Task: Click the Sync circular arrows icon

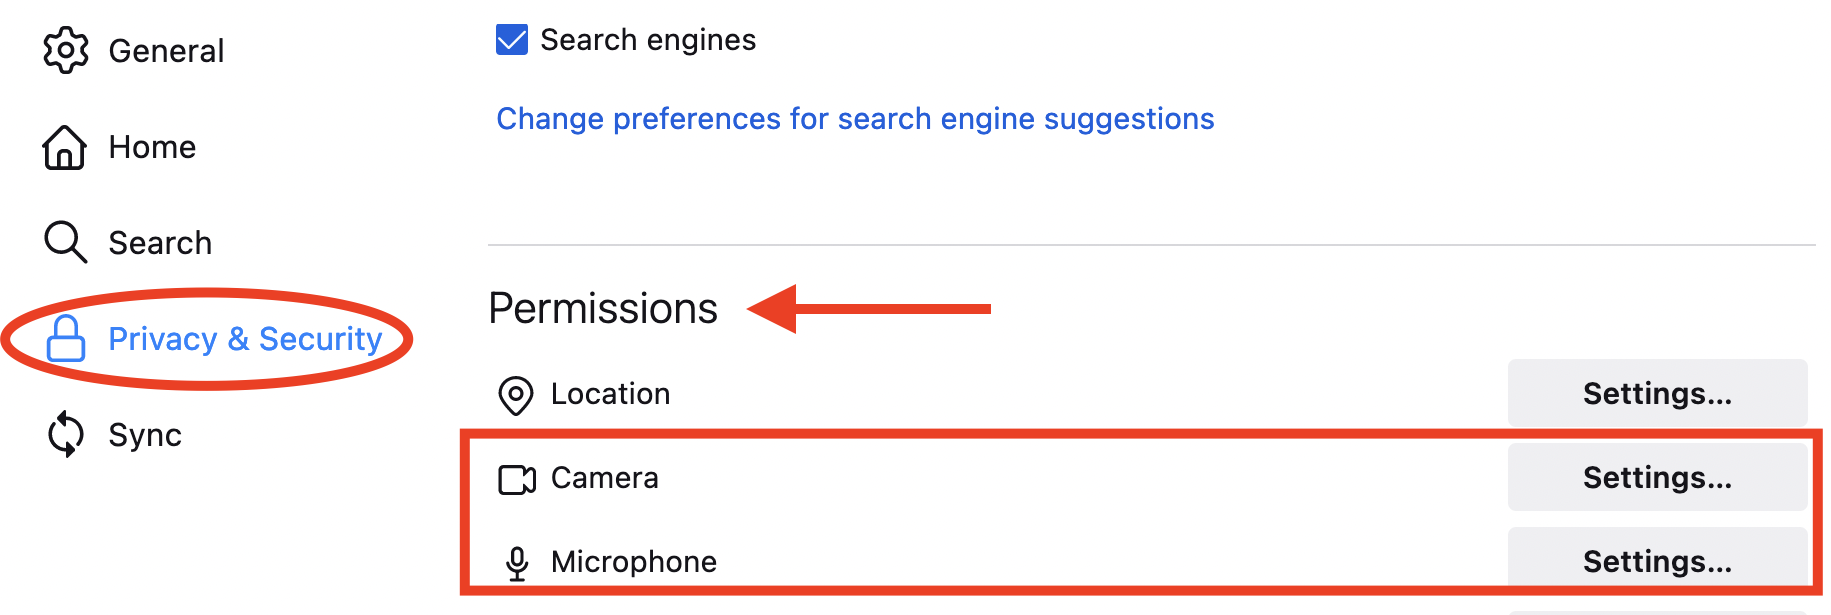Action: coord(66,434)
